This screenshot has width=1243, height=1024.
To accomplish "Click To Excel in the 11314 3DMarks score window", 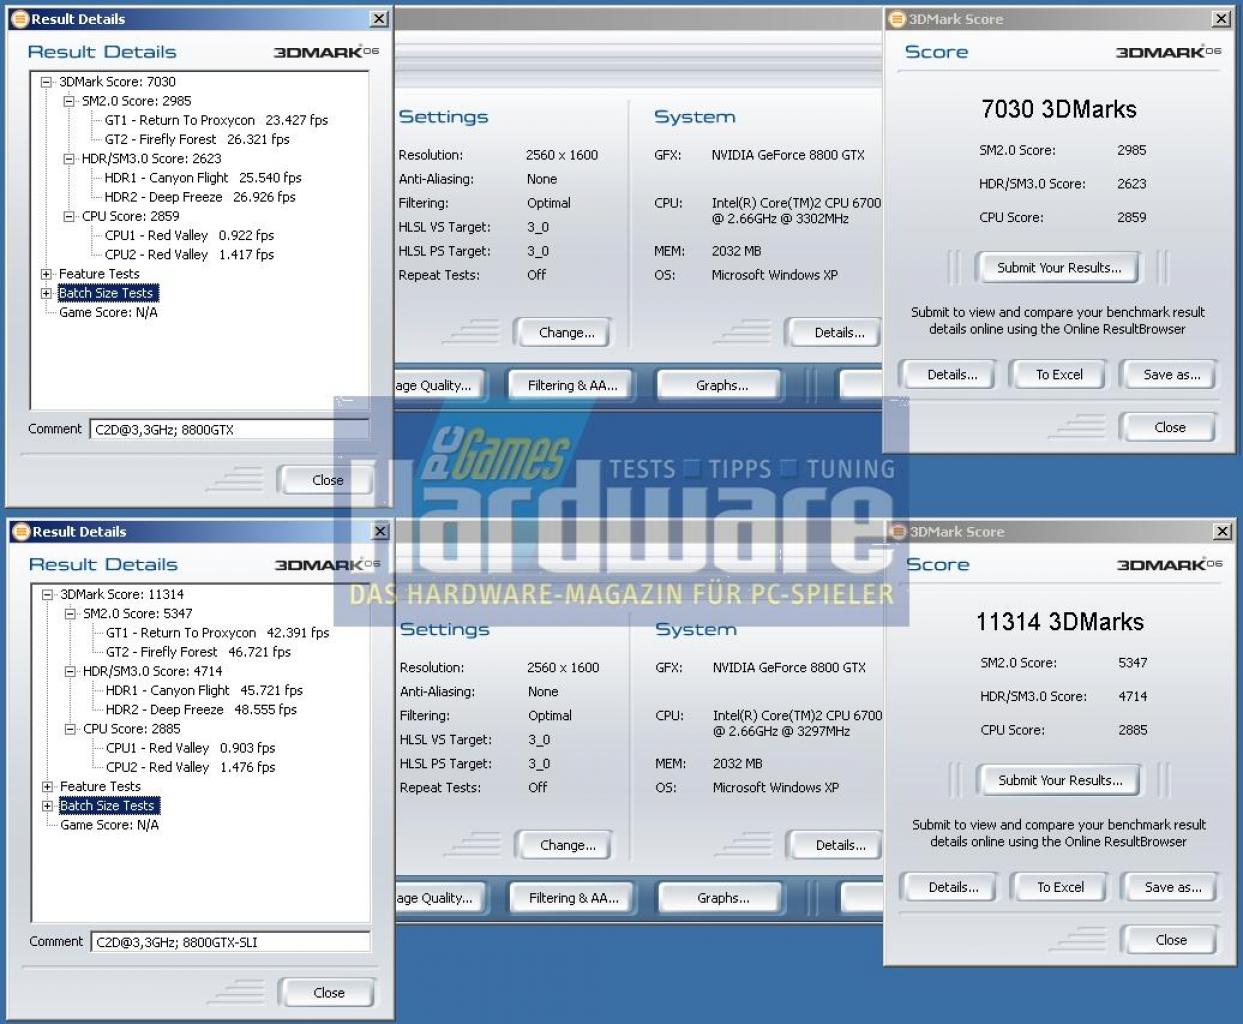I will click(x=1060, y=888).
